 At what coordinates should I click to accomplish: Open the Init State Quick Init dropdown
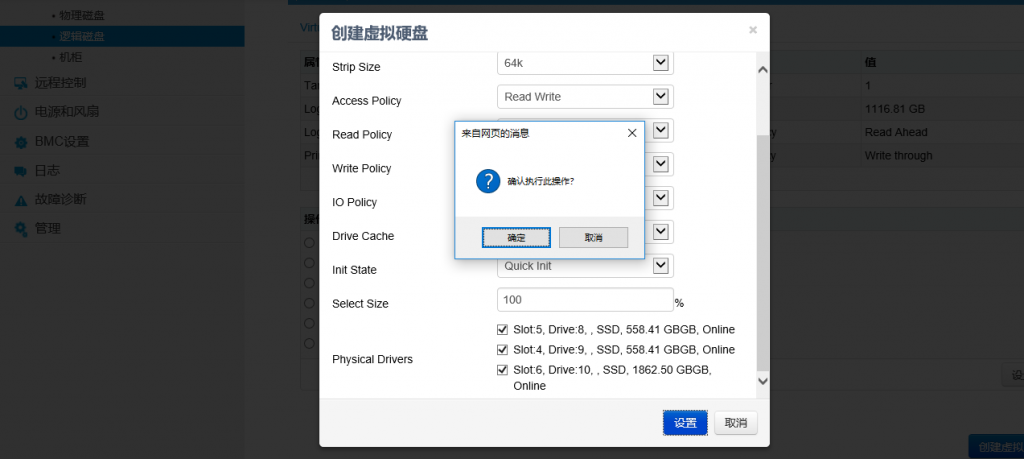(x=660, y=266)
